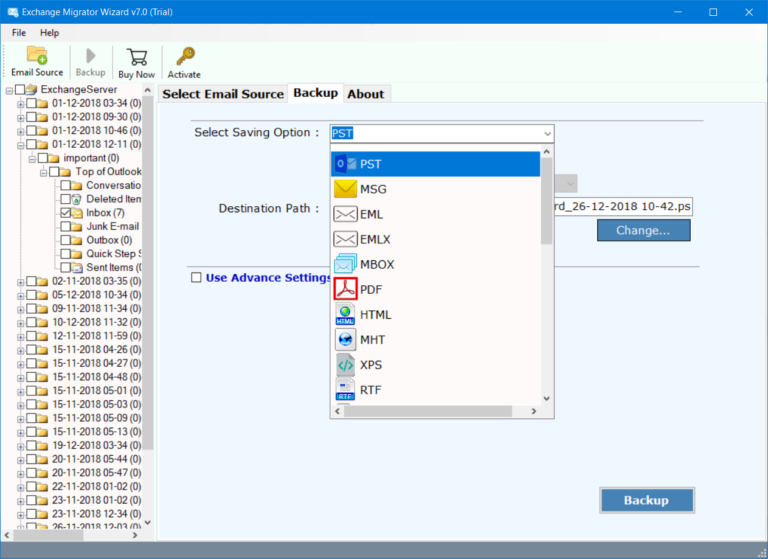Check the 01-12-2018 03-34 folder checkbox

click(x=31, y=103)
